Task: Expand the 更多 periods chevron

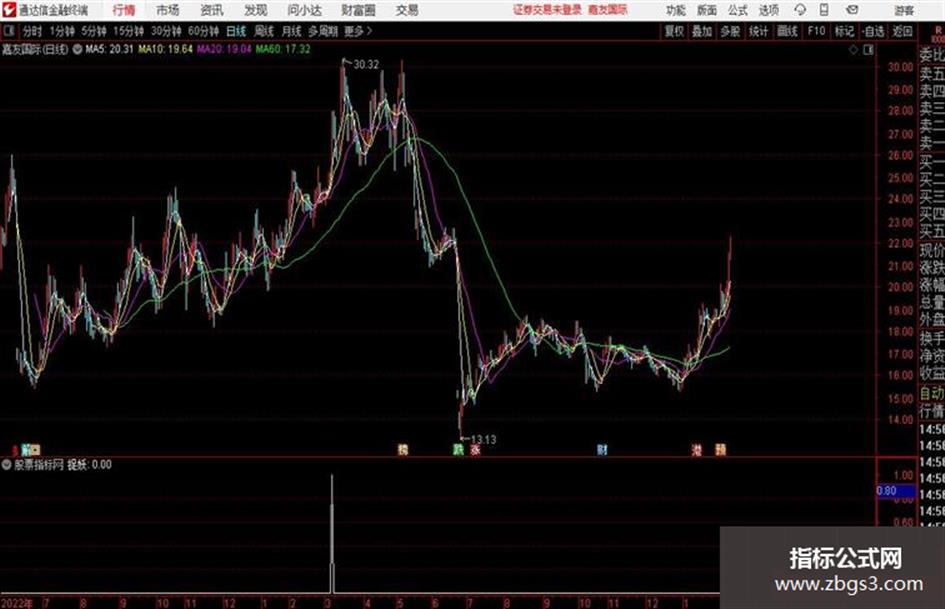Action: tap(369, 31)
